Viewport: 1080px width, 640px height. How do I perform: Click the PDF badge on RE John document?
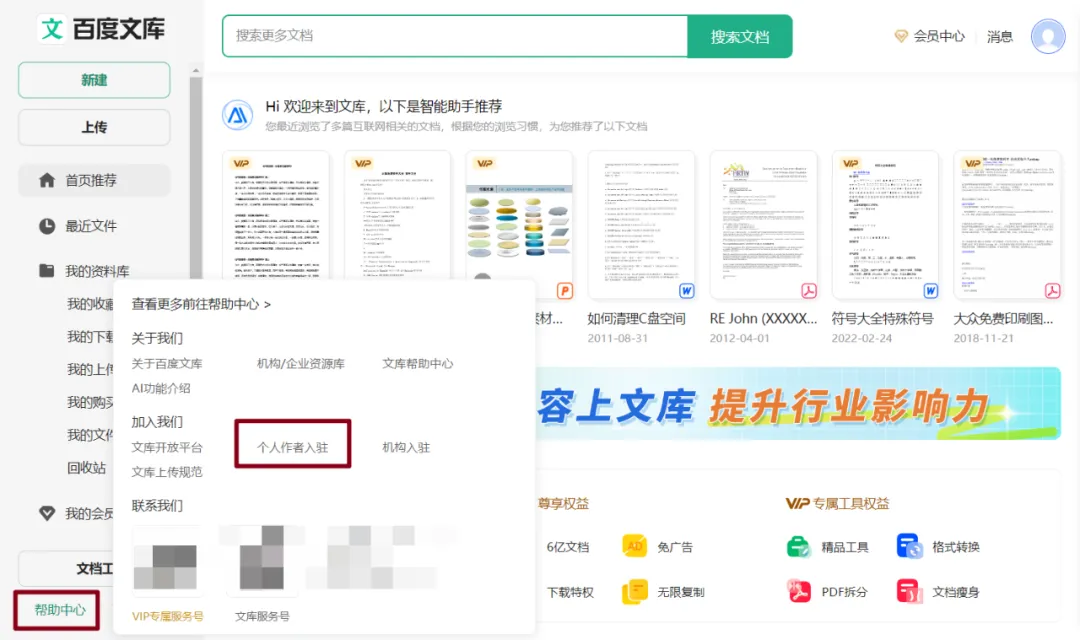click(x=809, y=291)
